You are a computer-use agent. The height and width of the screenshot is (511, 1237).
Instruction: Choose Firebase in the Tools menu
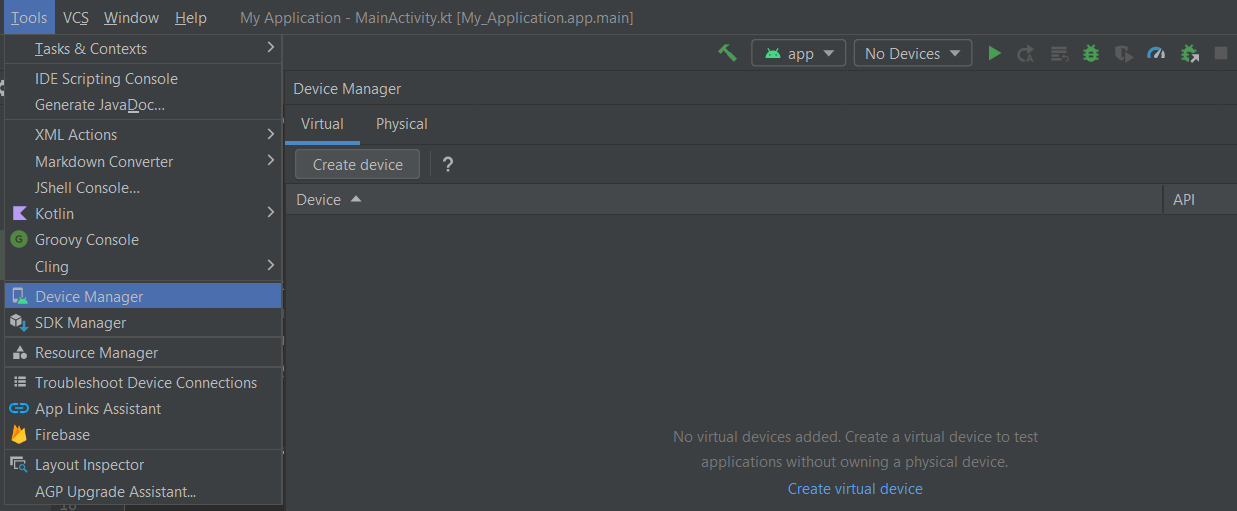(62, 434)
